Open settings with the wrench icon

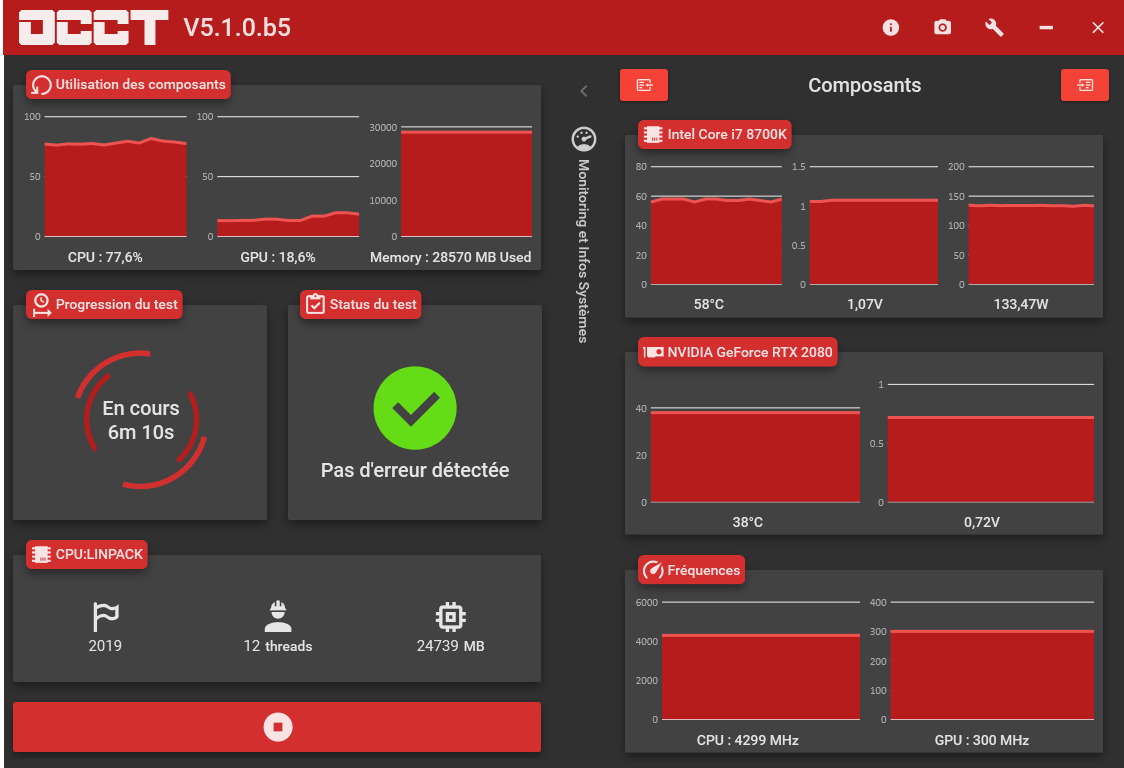[x=994, y=27]
